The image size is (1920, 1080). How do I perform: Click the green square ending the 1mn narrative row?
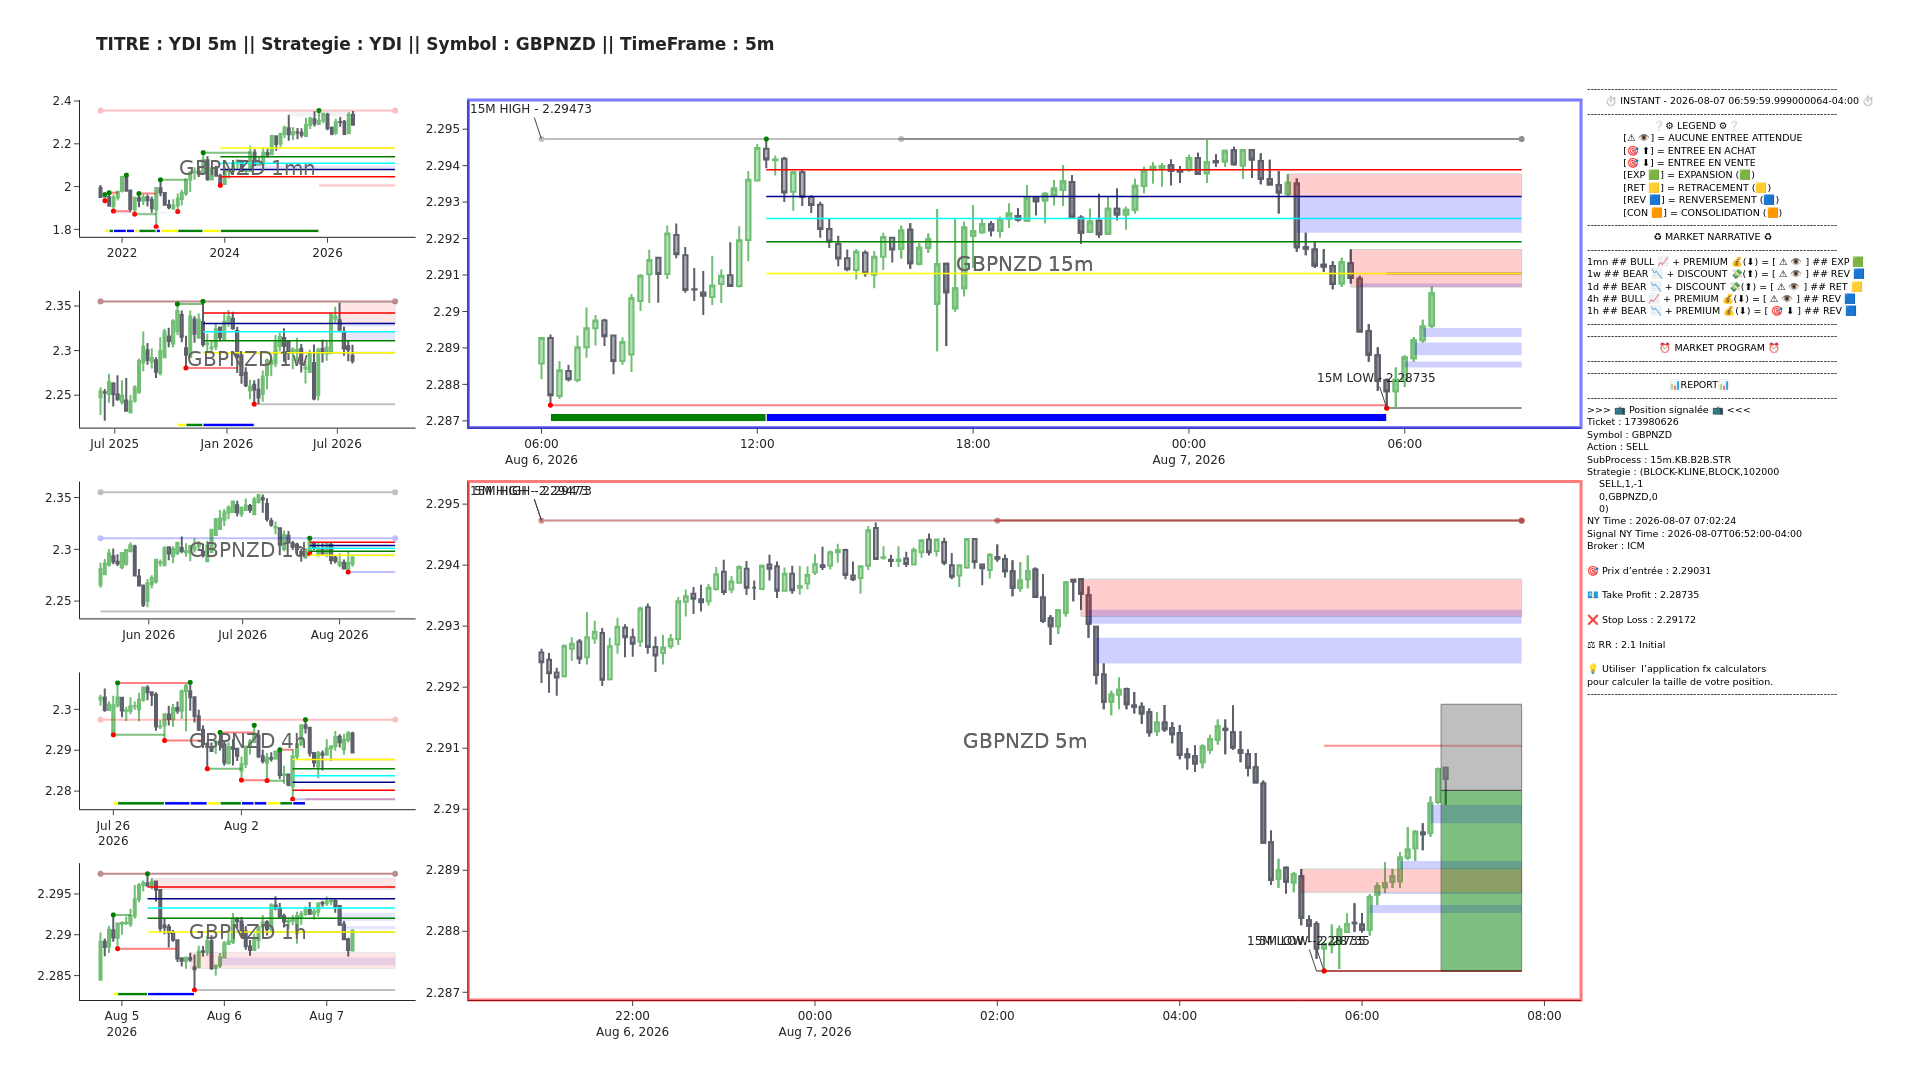[x=1858, y=262]
